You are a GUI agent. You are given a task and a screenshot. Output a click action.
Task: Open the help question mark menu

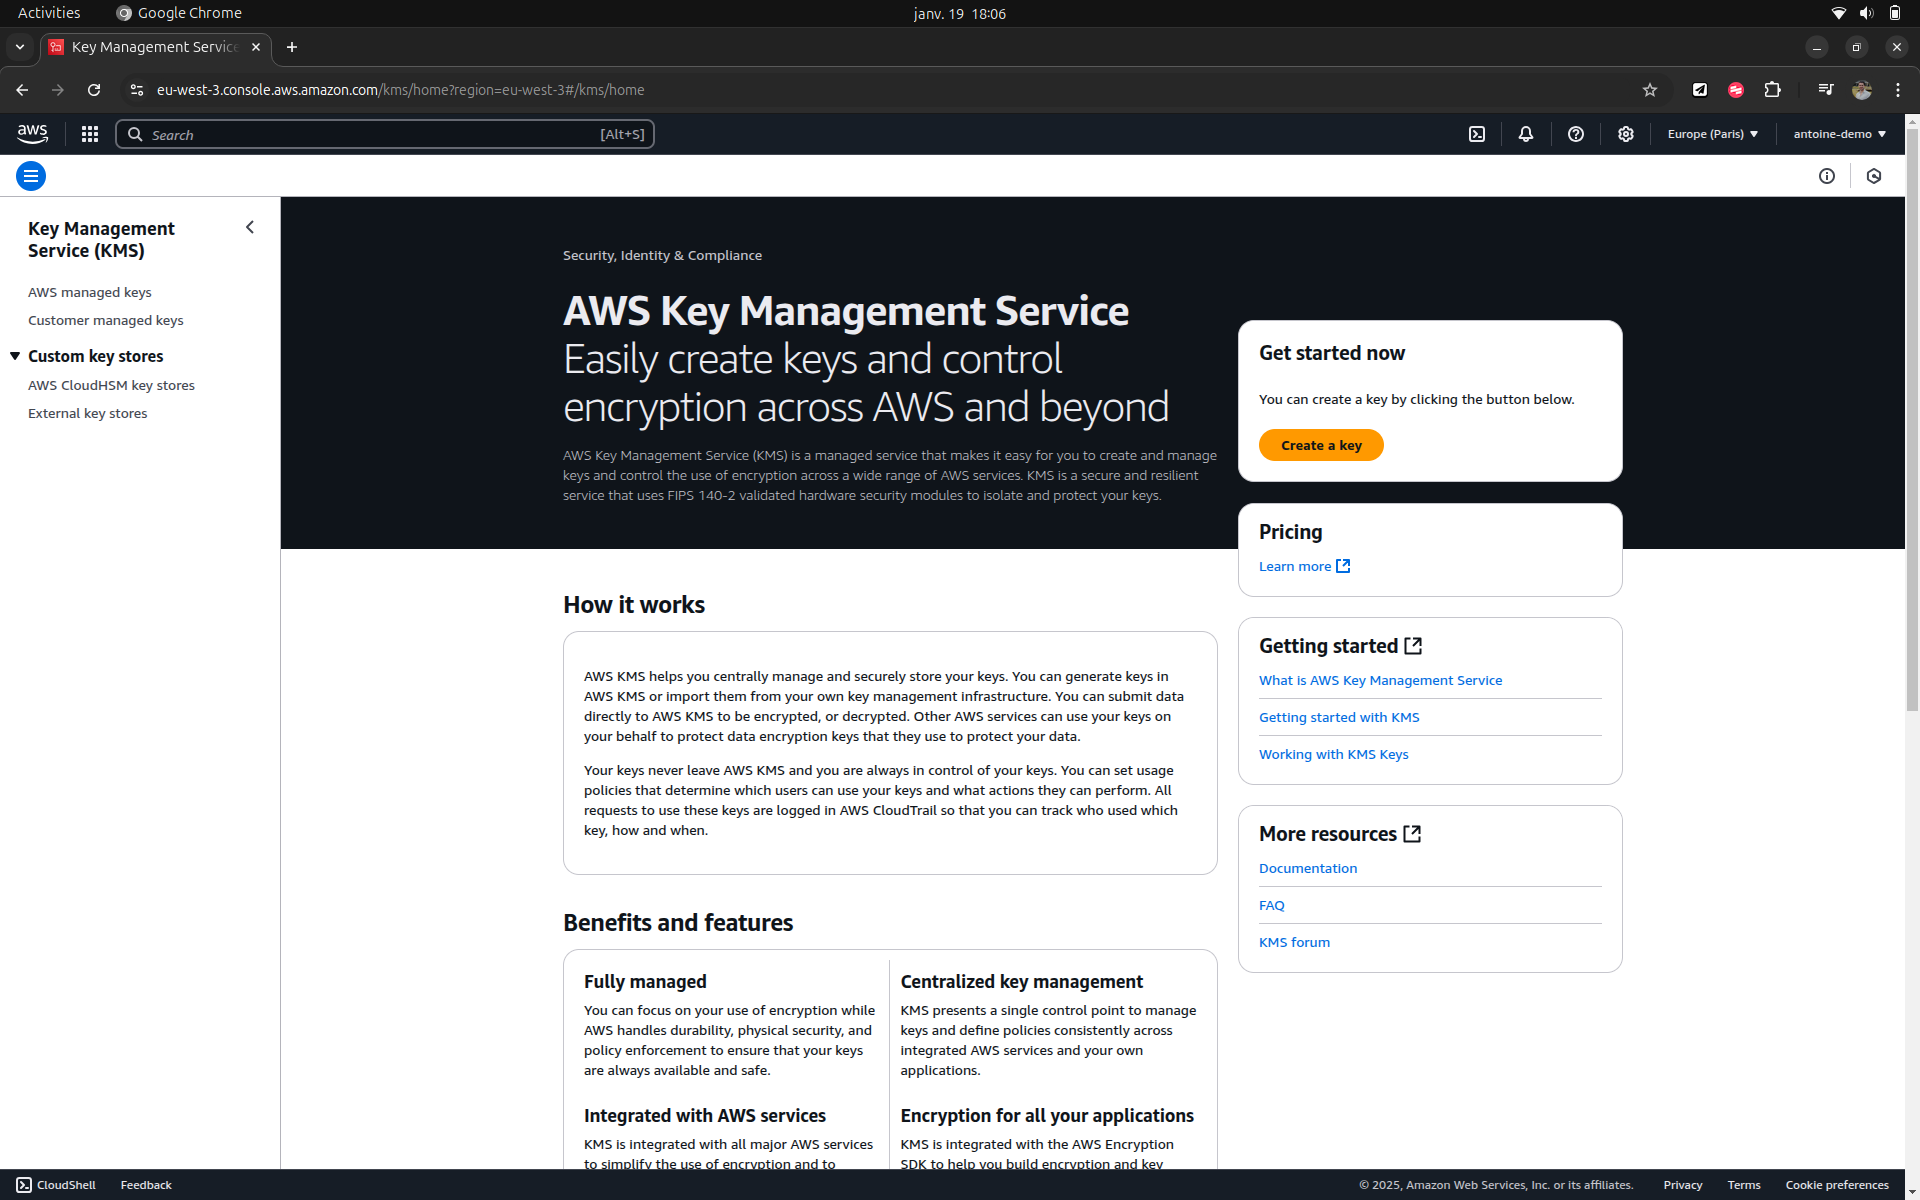[1576, 134]
